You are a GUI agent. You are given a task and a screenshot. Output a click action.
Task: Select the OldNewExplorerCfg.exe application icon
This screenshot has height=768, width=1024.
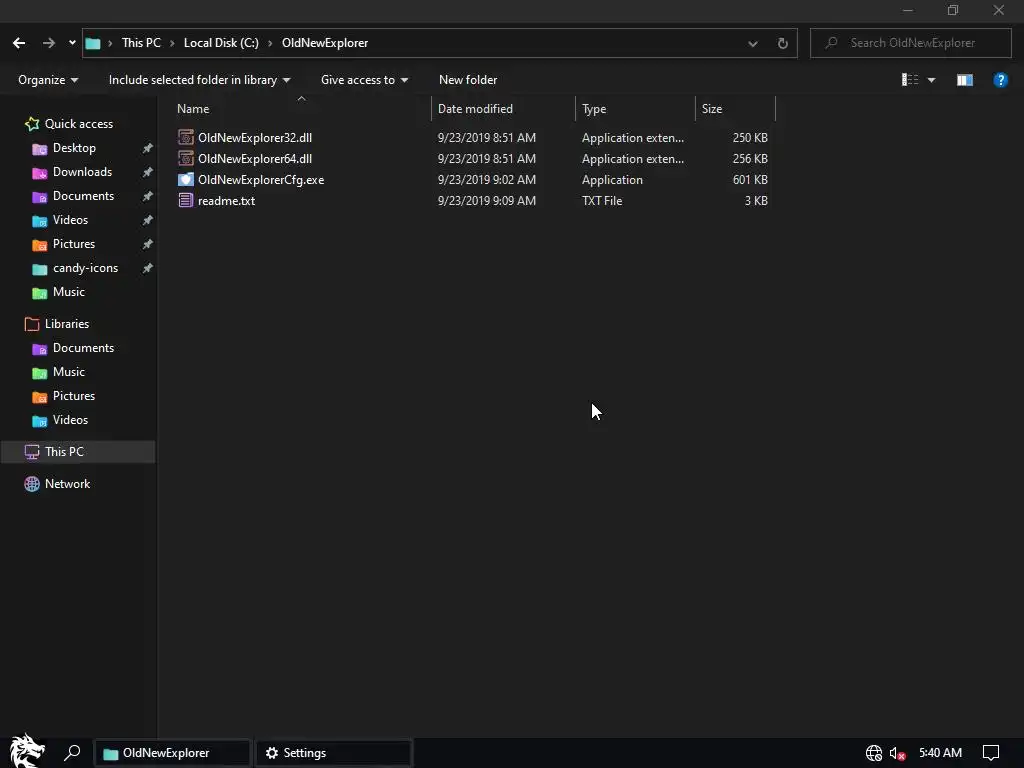(x=185, y=180)
